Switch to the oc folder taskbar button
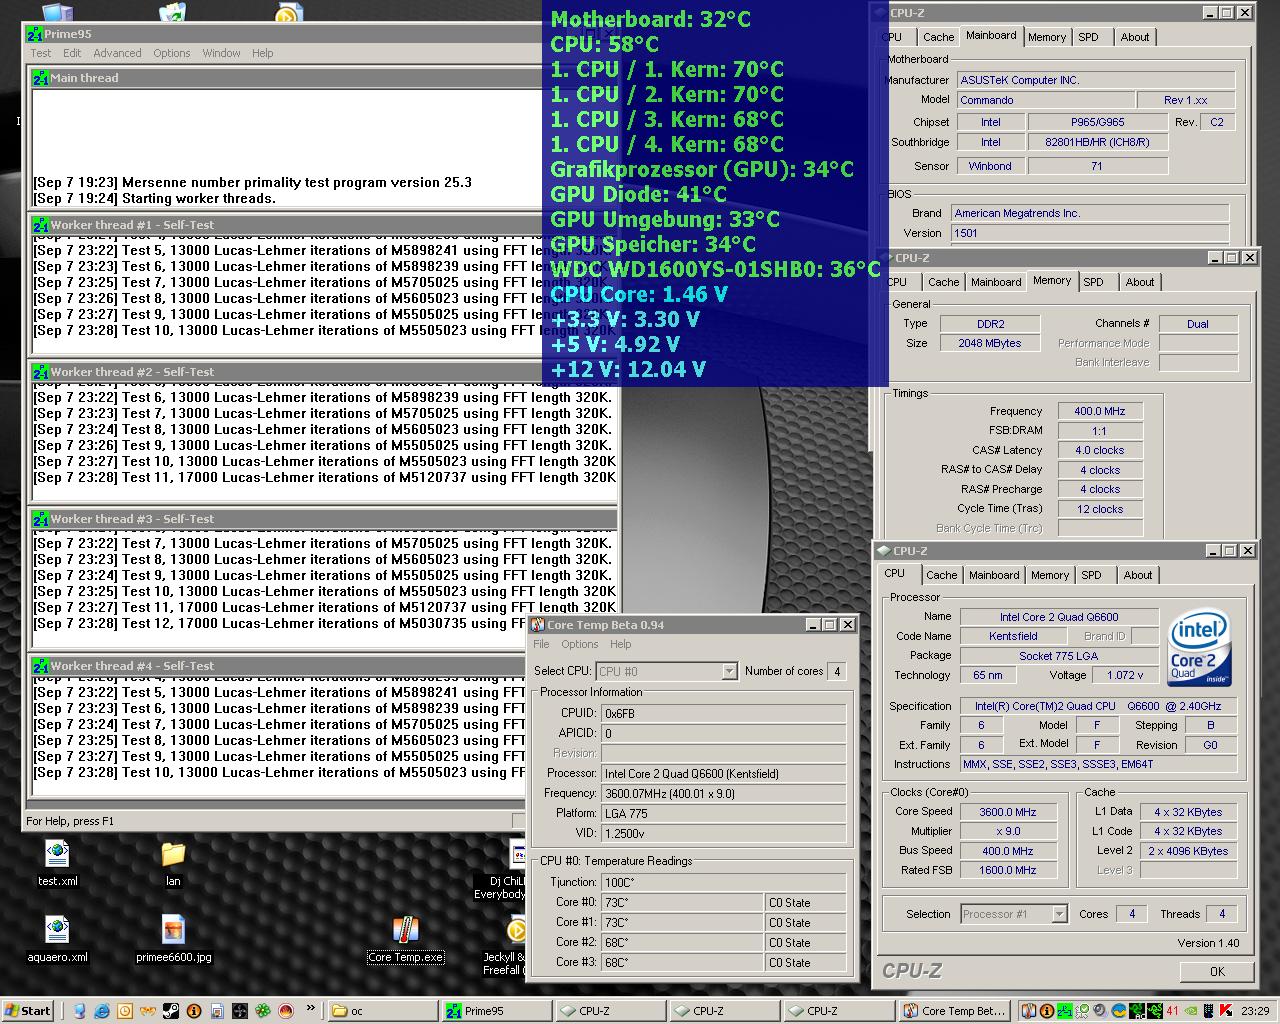This screenshot has height=1024, width=1280. pos(383,1011)
